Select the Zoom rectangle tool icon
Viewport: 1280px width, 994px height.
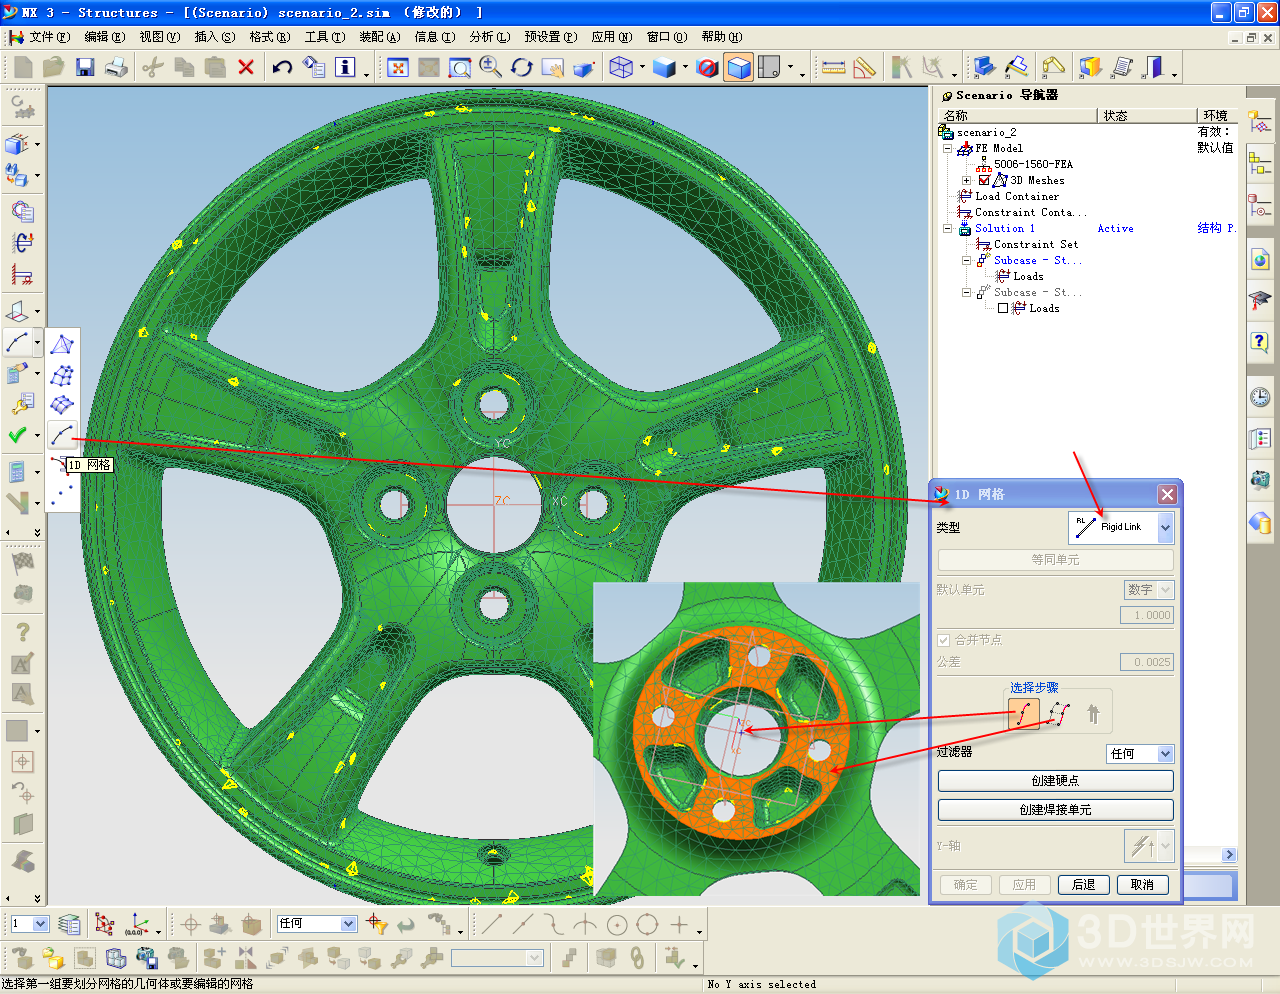[460, 67]
